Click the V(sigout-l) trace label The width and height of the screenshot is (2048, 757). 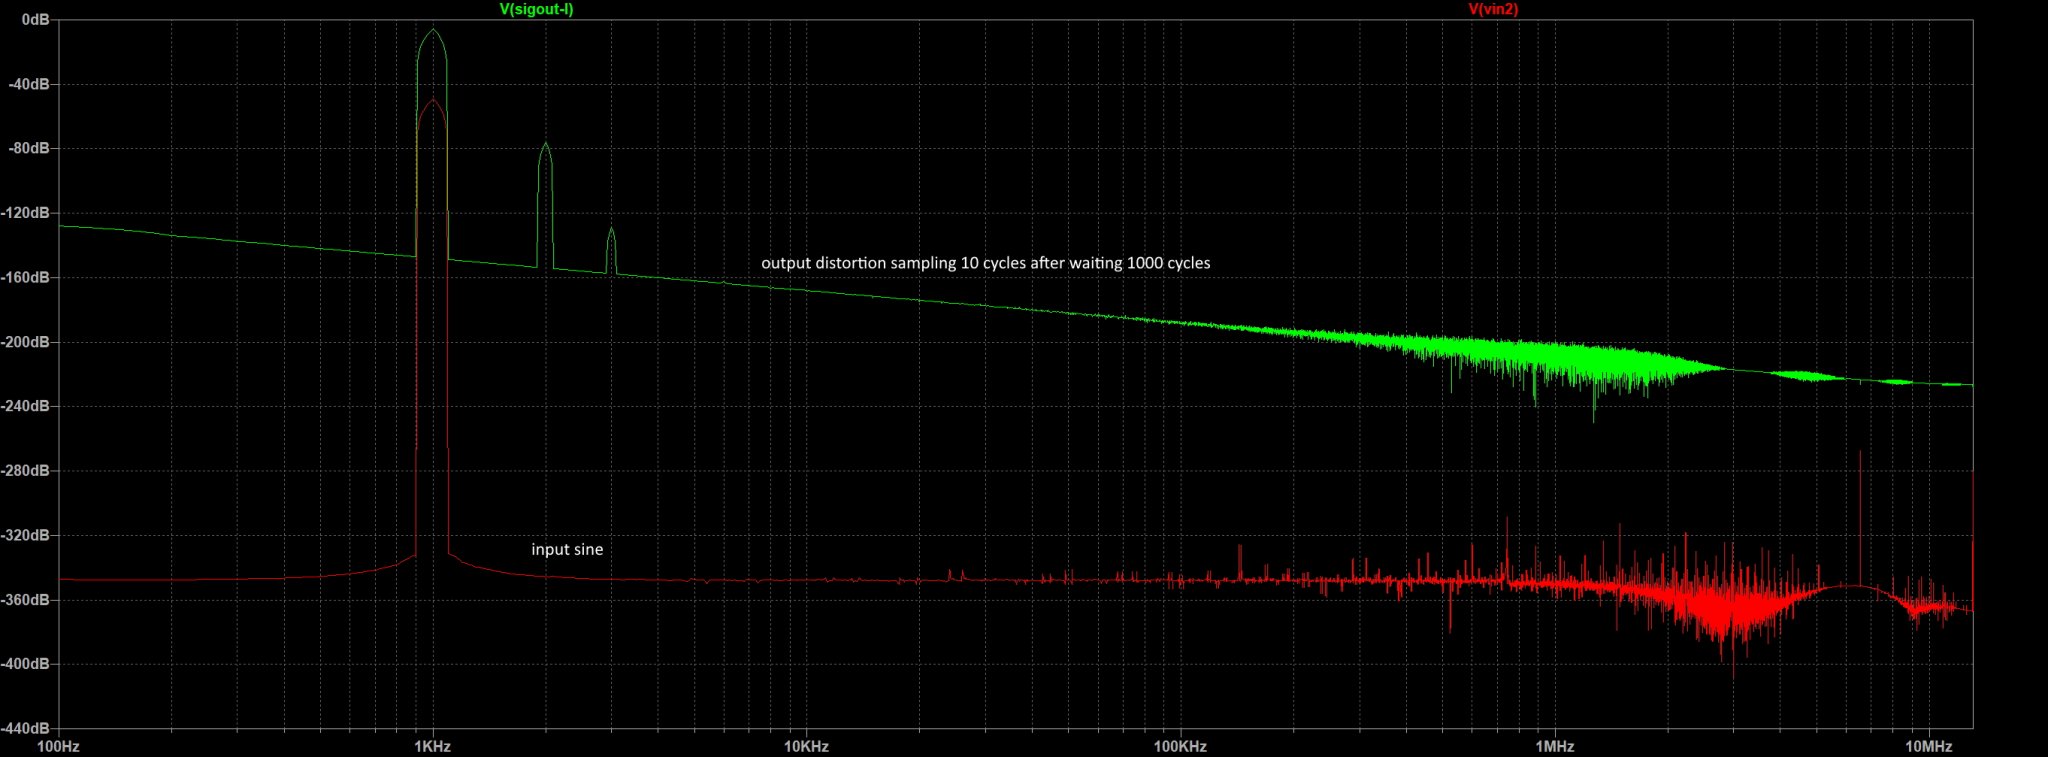click(536, 9)
